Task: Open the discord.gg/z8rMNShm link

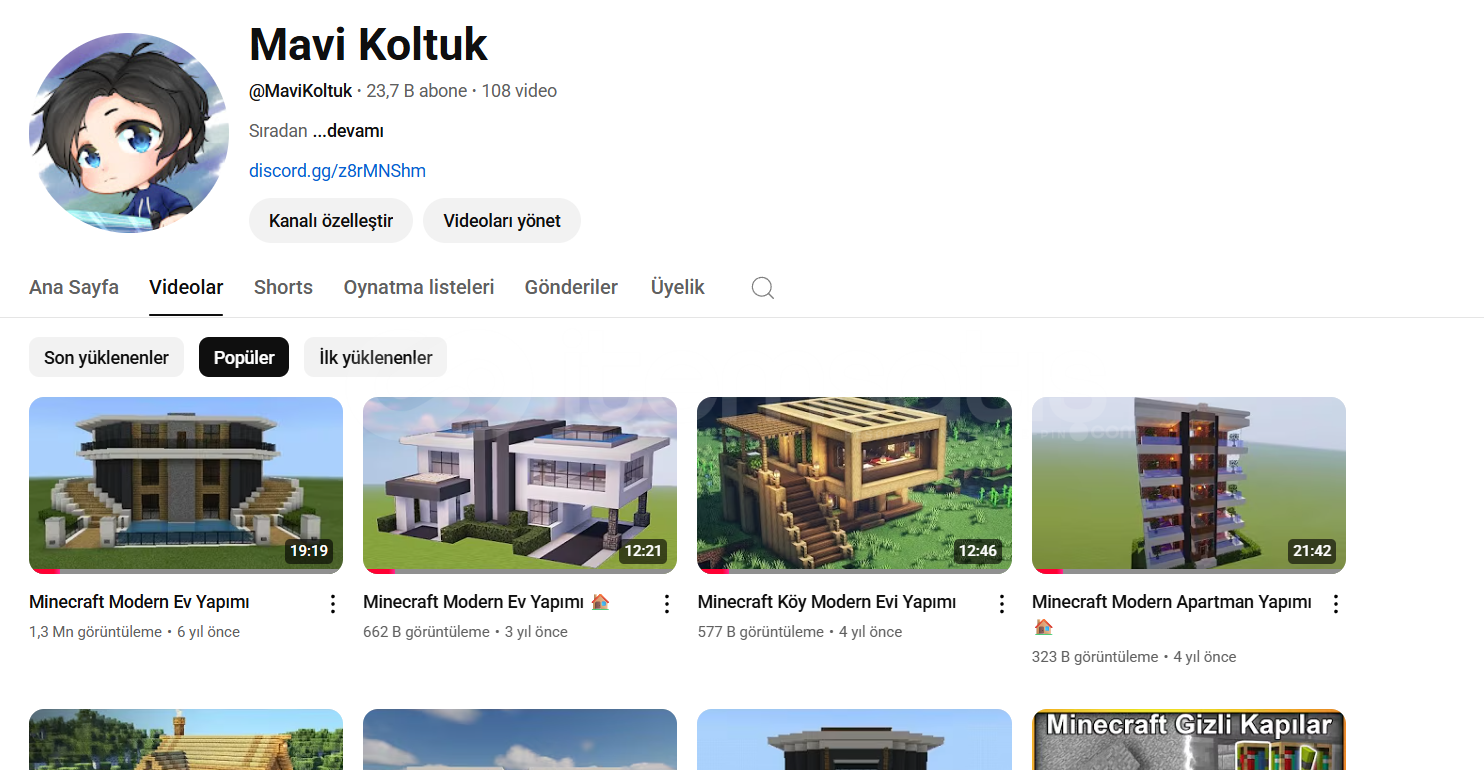Action: [x=337, y=171]
